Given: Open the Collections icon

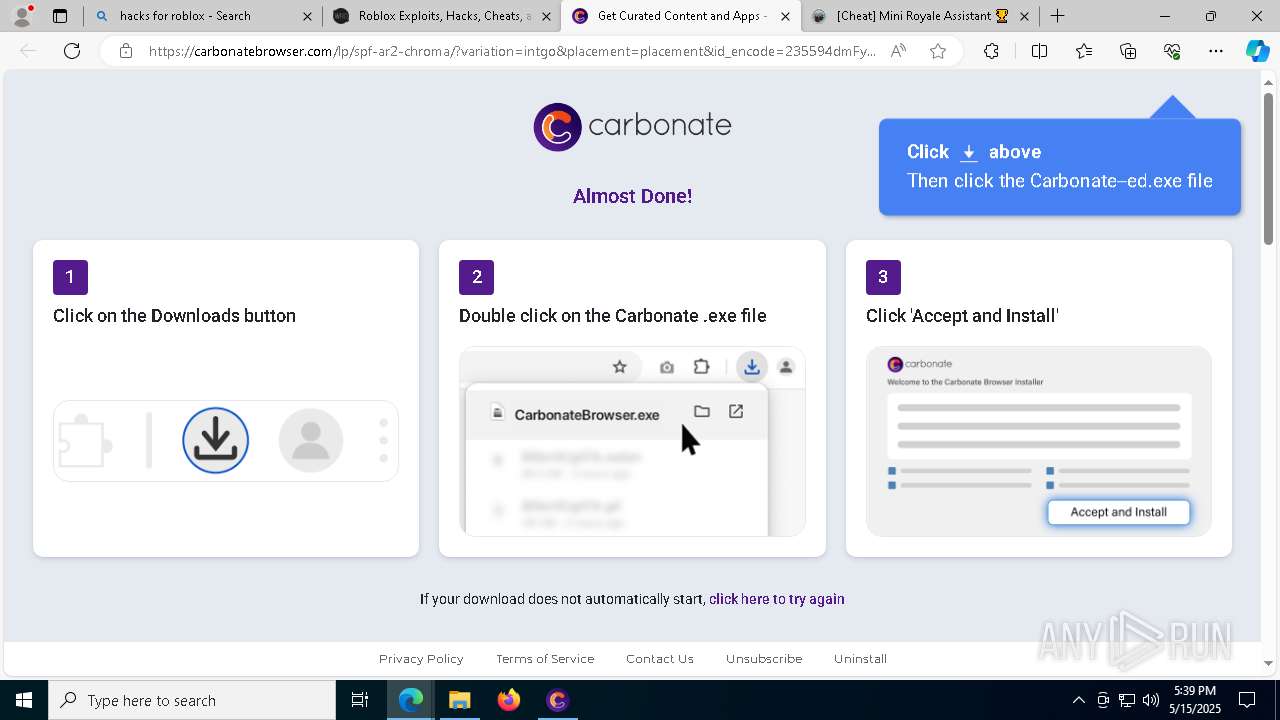Looking at the screenshot, I should [1128, 51].
